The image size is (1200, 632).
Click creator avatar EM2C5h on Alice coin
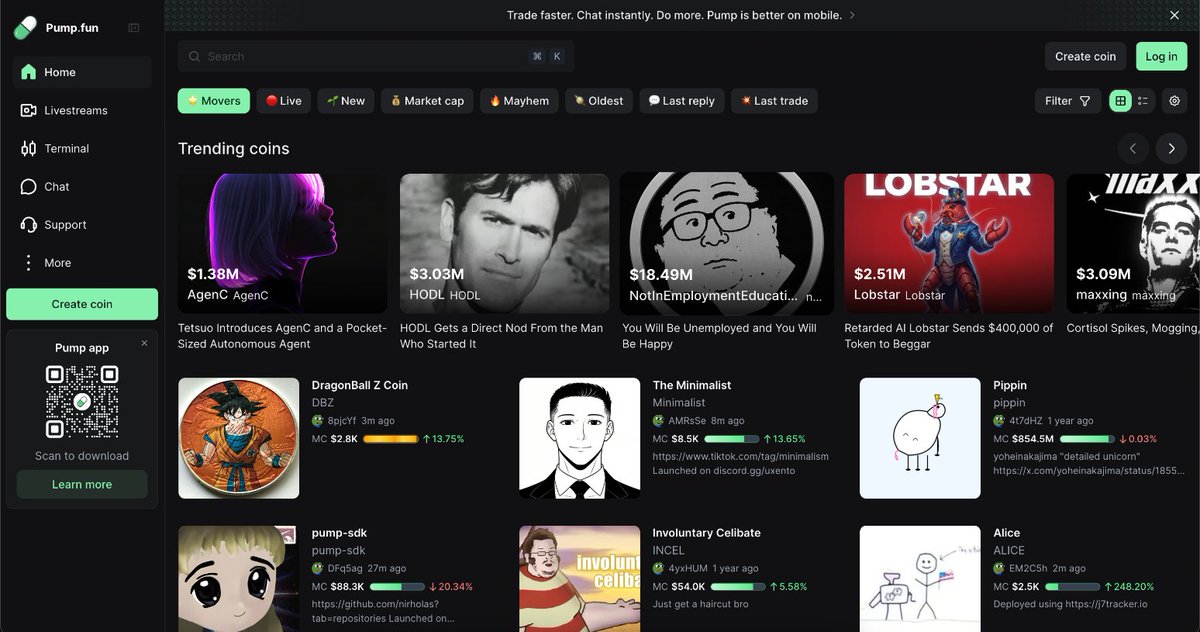(1000, 569)
